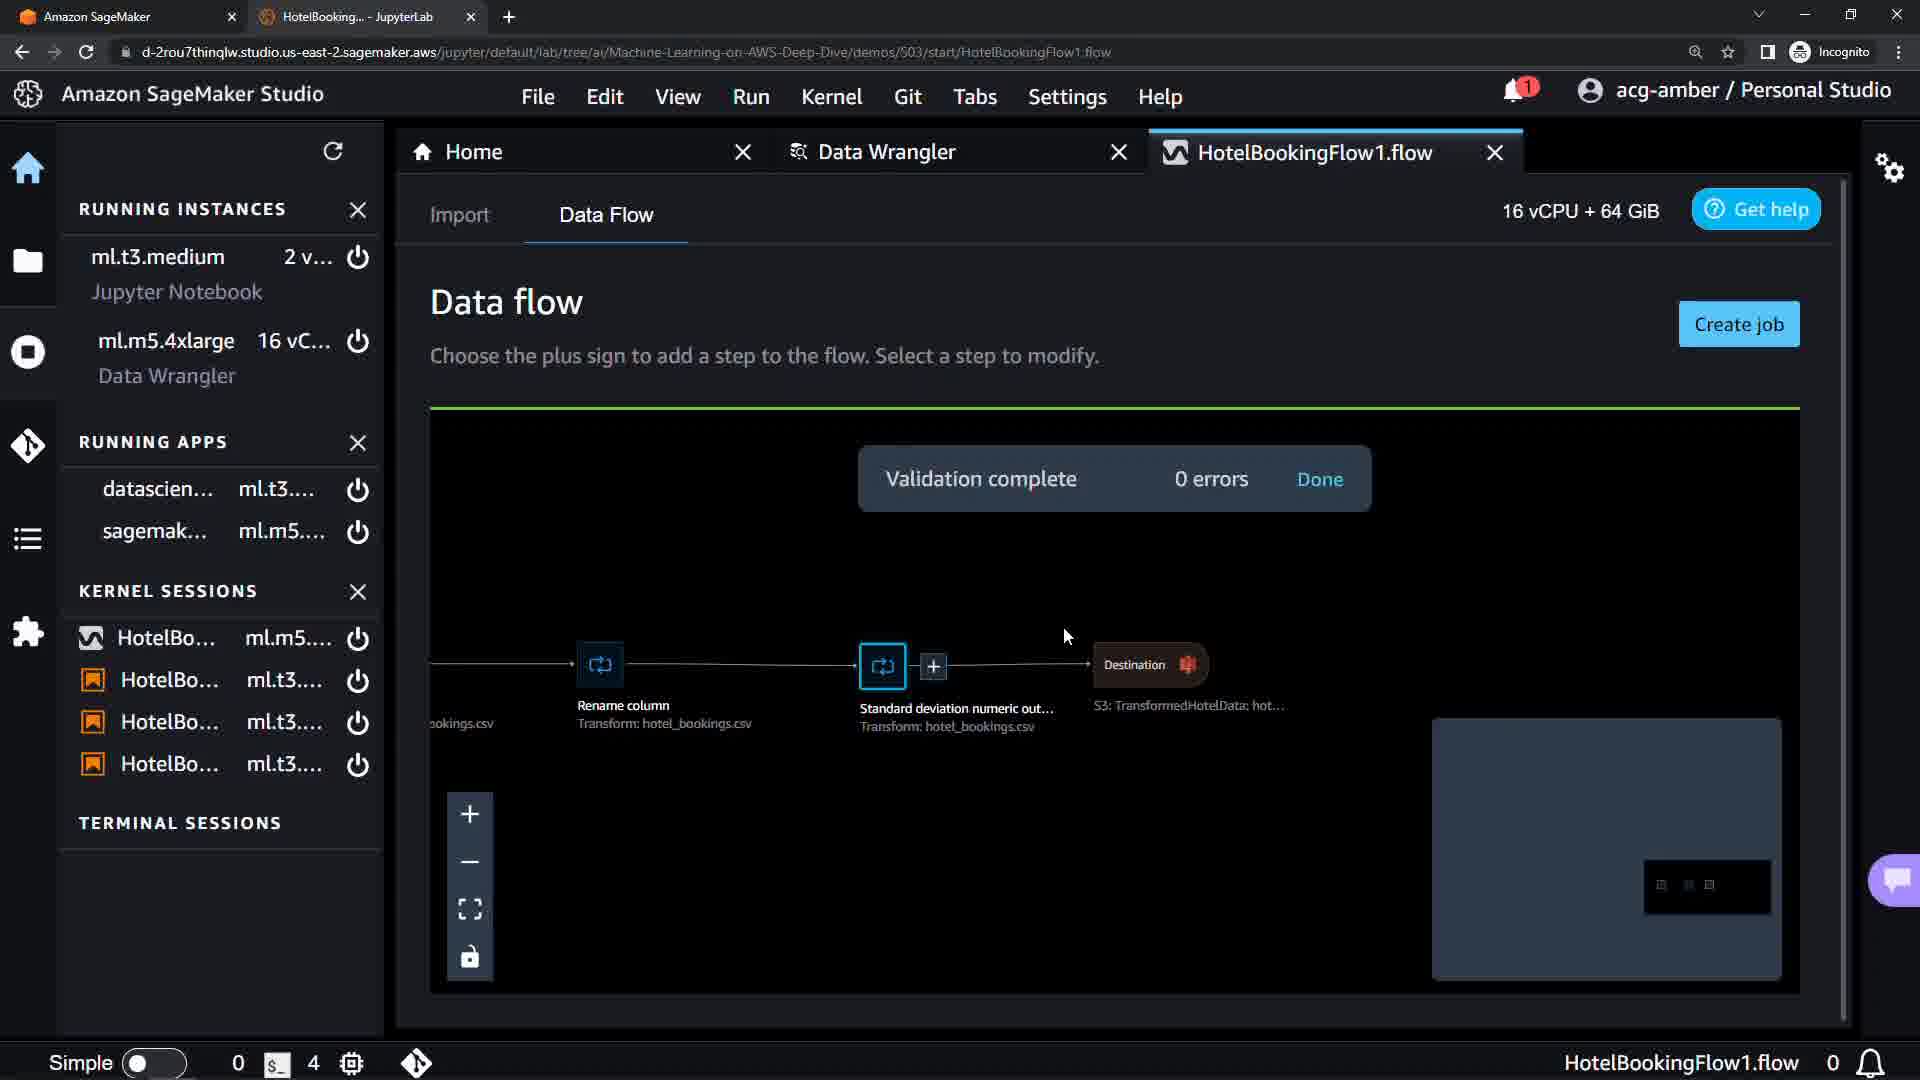Zoom in on the flow canvas
This screenshot has width=1920, height=1080.
(x=470, y=814)
